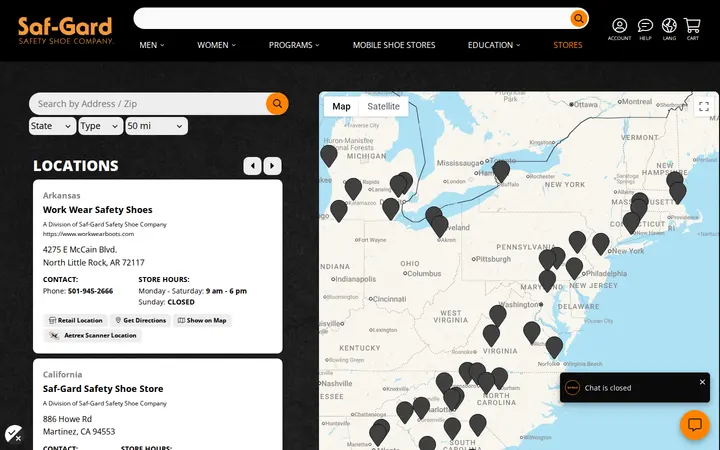Viewport: 720px width, 450px height.
Task: Open the workwearboots.com link
Action: 88,234
